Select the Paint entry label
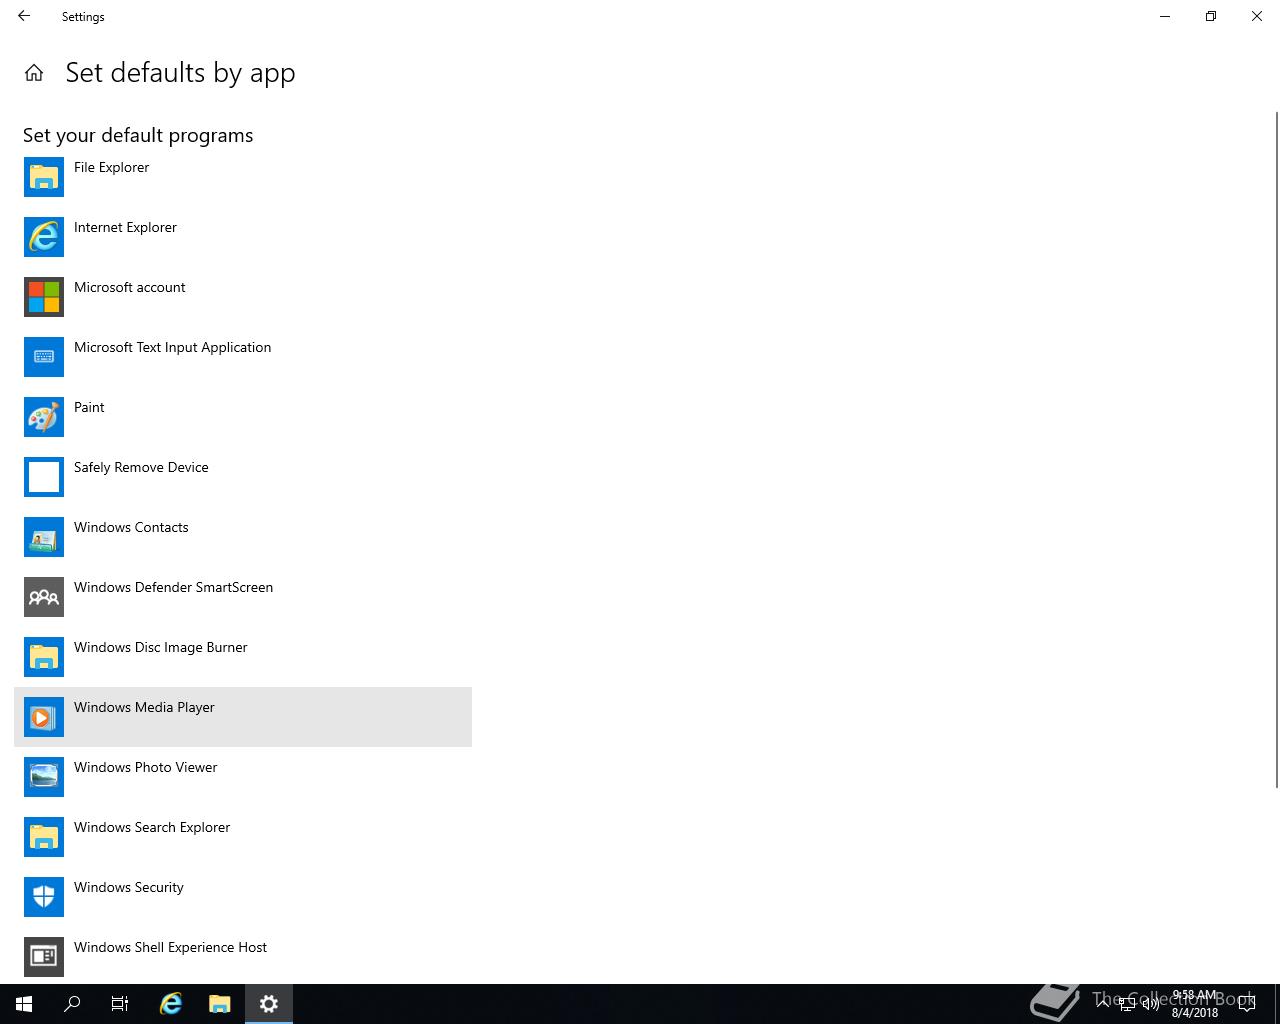 coord(89,407)
